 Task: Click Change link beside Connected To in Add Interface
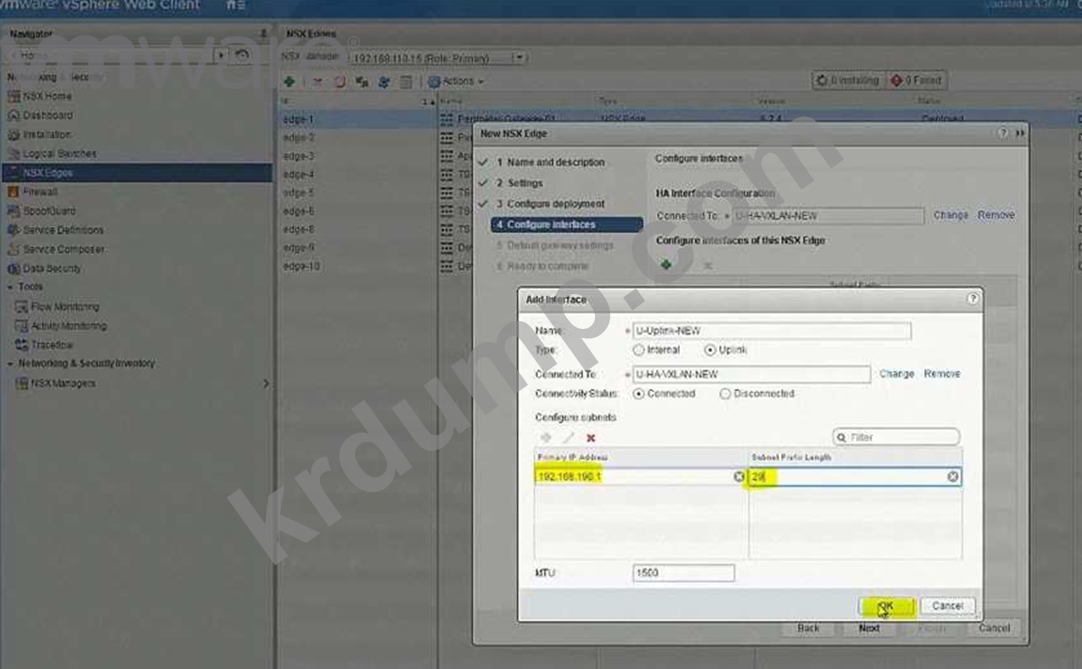(896, 374)
